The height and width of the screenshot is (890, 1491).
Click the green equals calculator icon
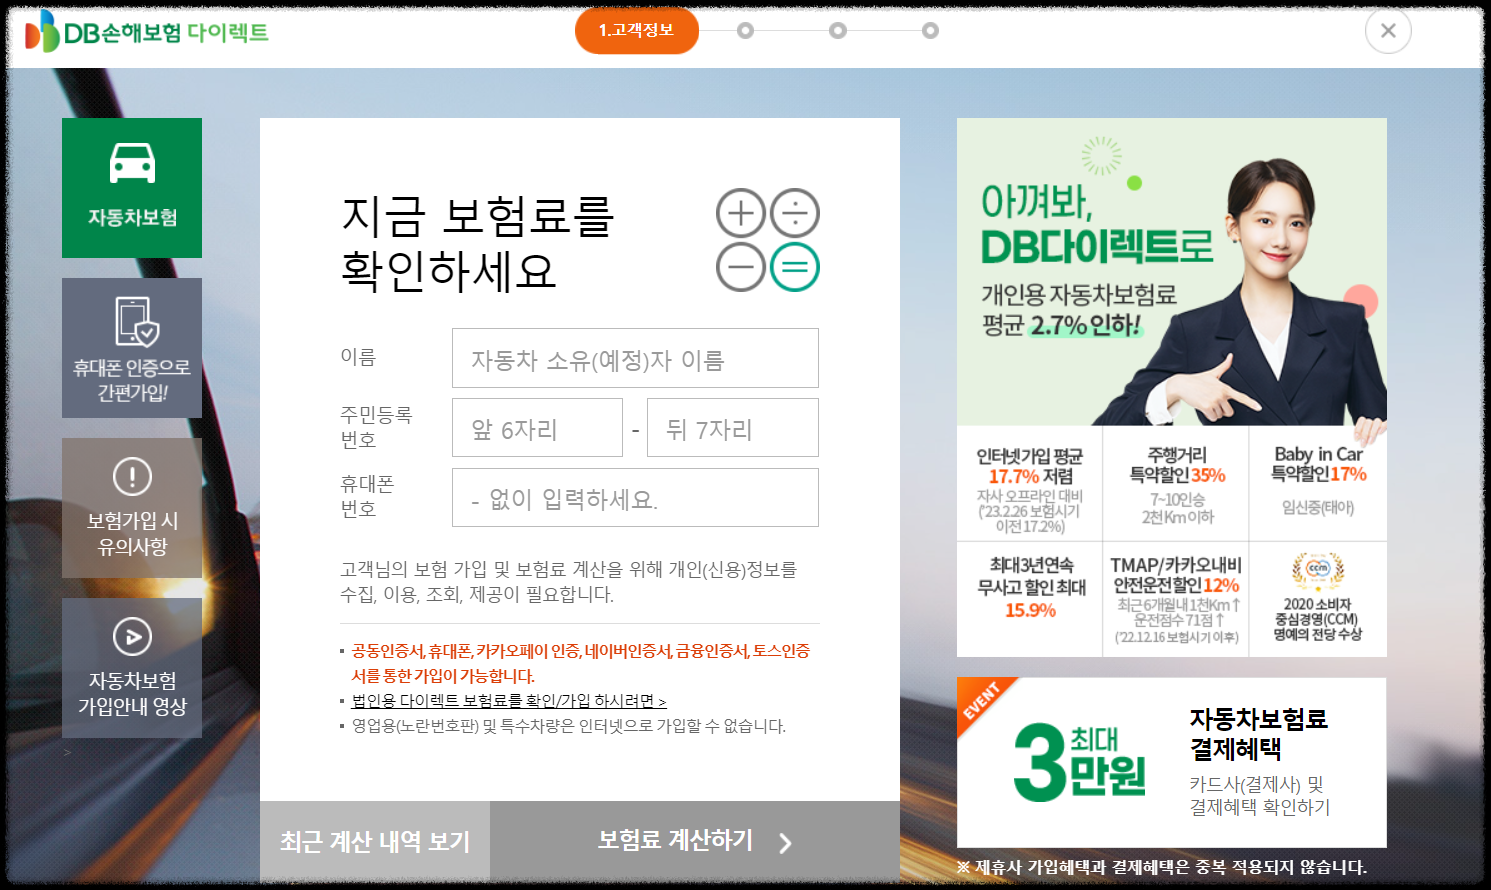tap(794, 267)
